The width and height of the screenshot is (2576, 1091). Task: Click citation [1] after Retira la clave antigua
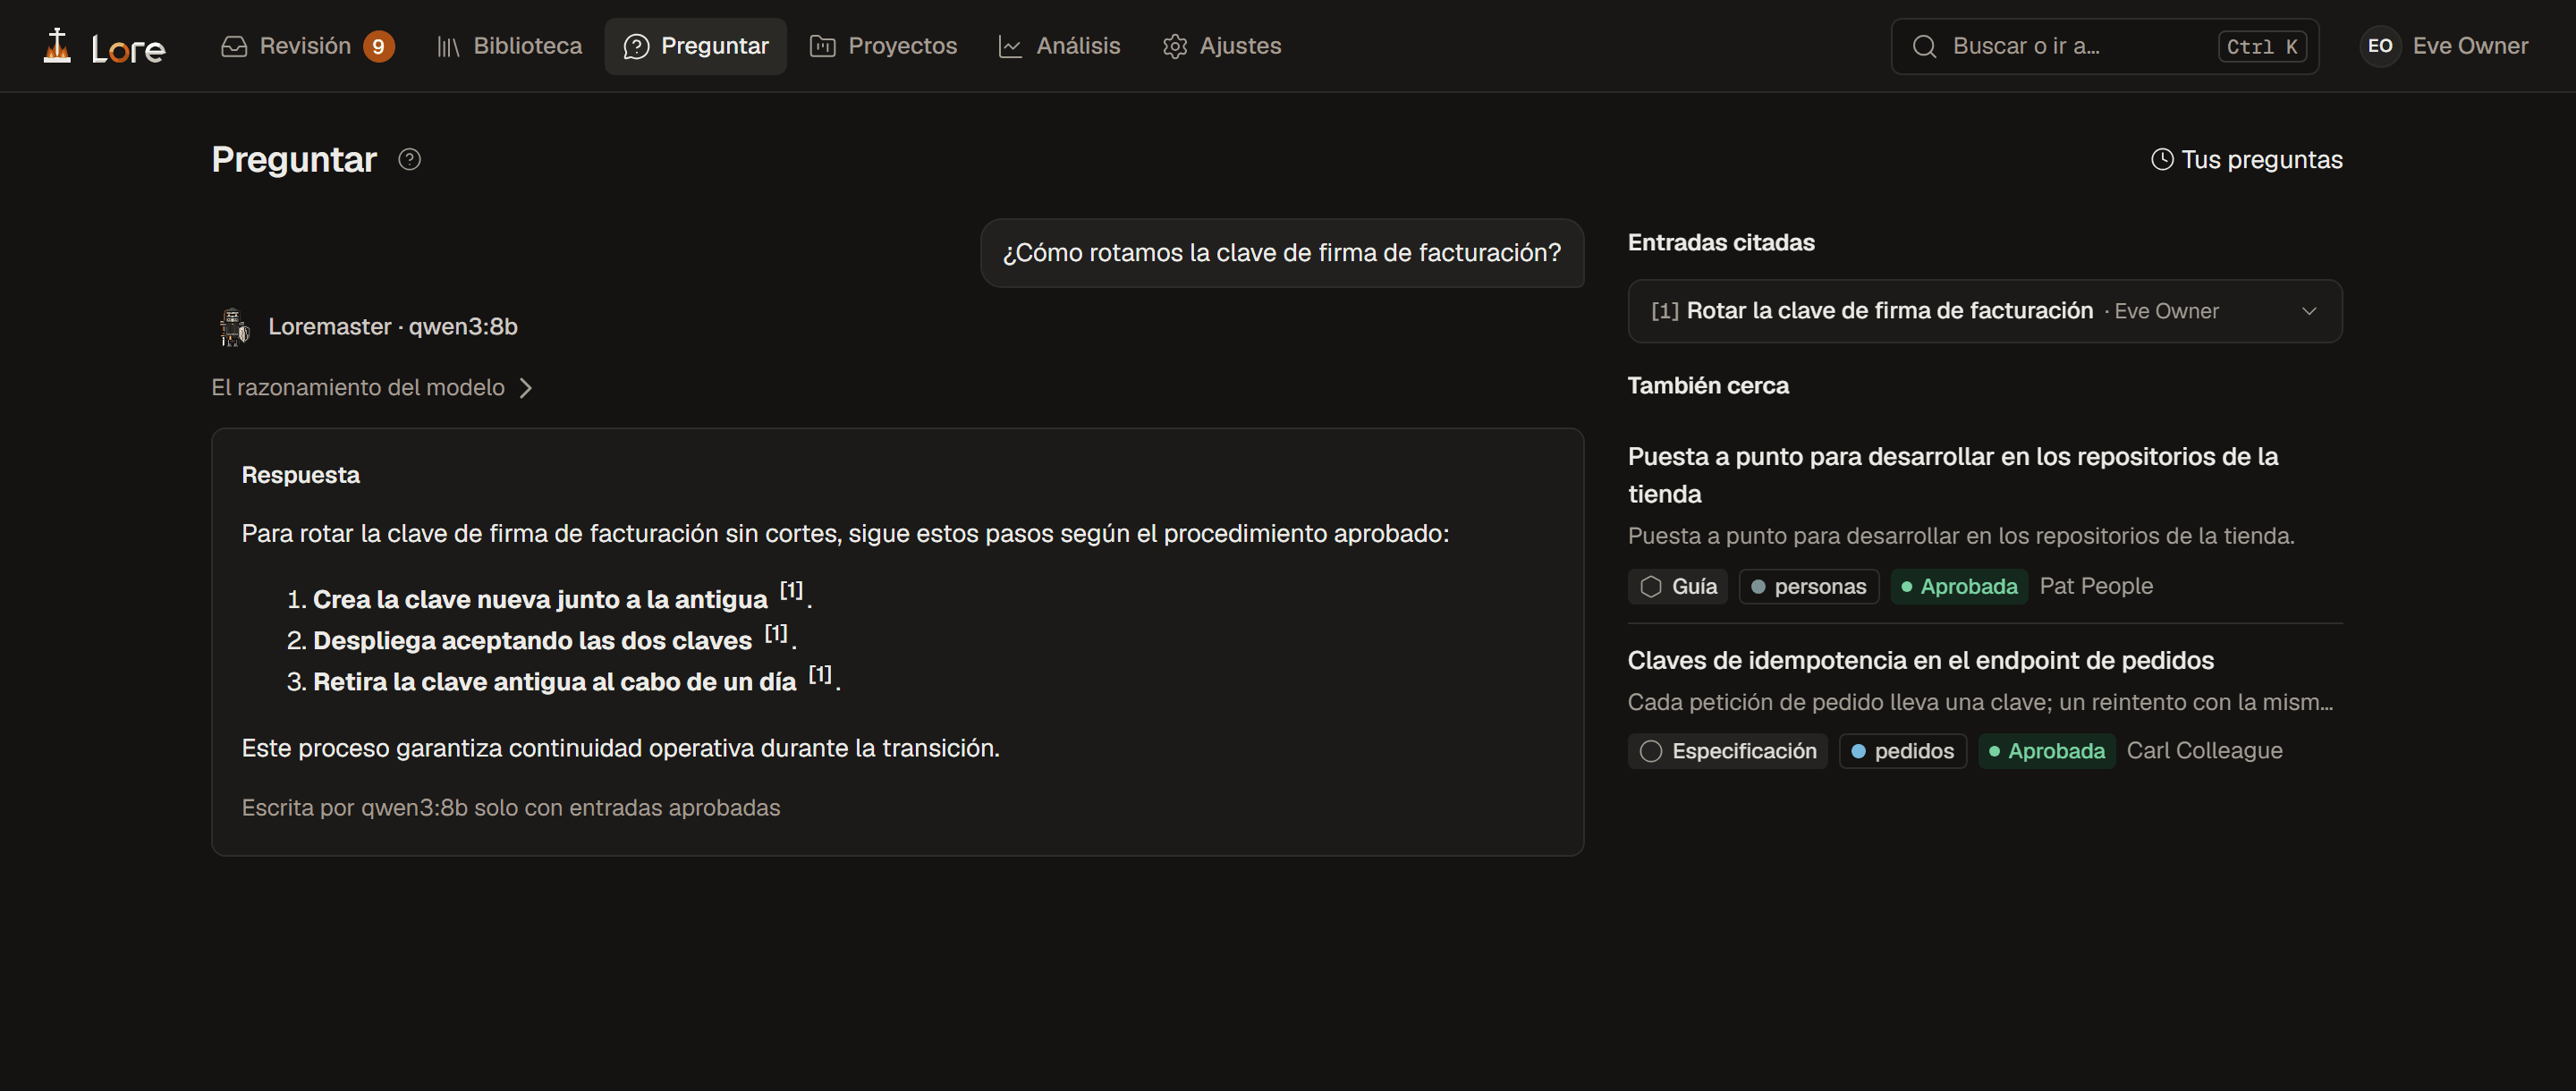(820, 674)
